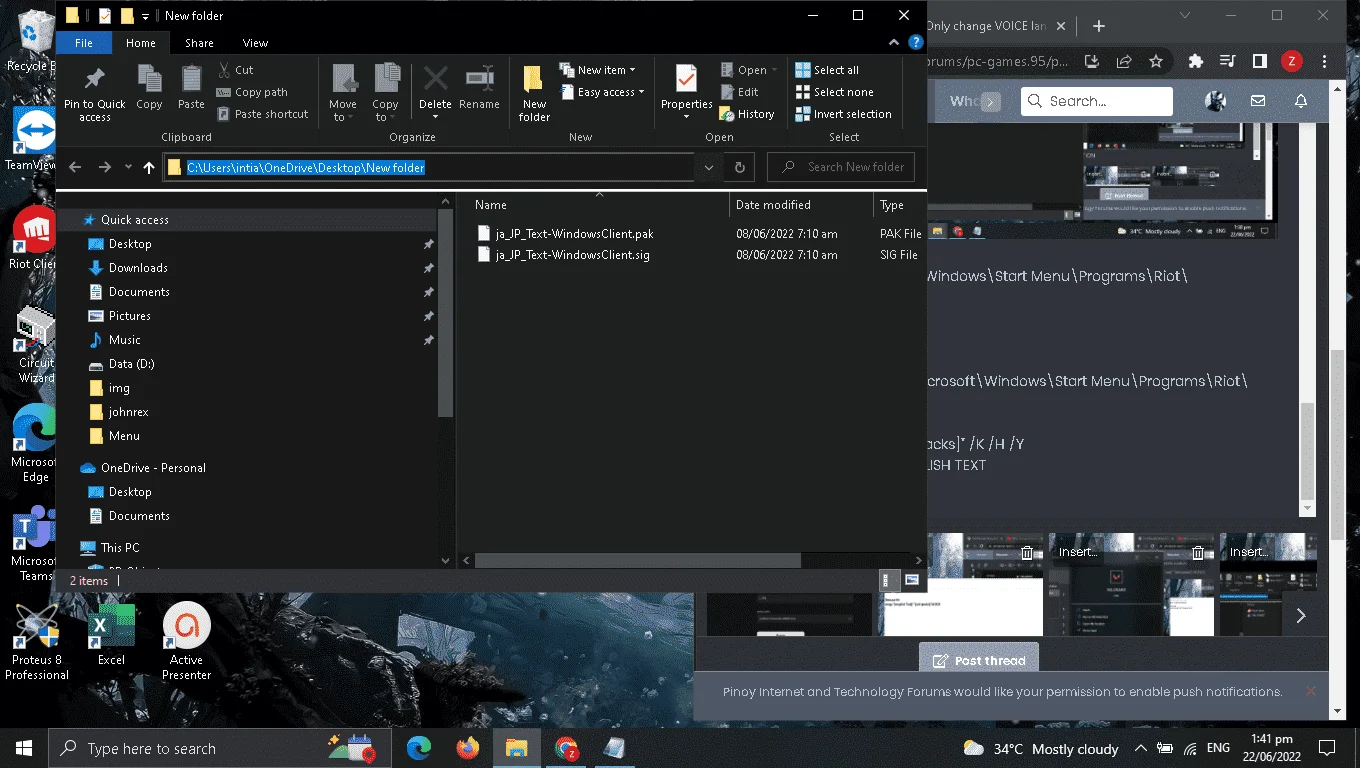Click Invert selection in ribbon
Image resolution: width=1360 pixels, height=768 pixels.
pyautogui.click(x=842, y=114)
